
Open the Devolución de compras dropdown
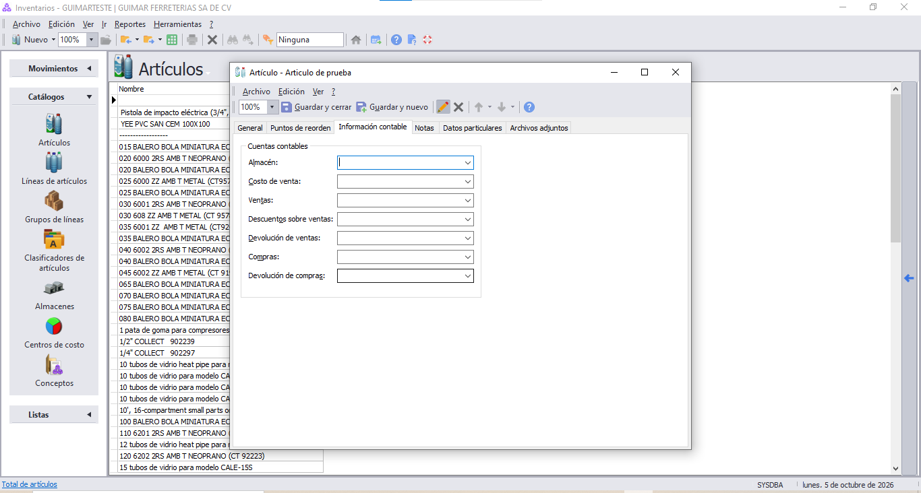pos(468,276)
